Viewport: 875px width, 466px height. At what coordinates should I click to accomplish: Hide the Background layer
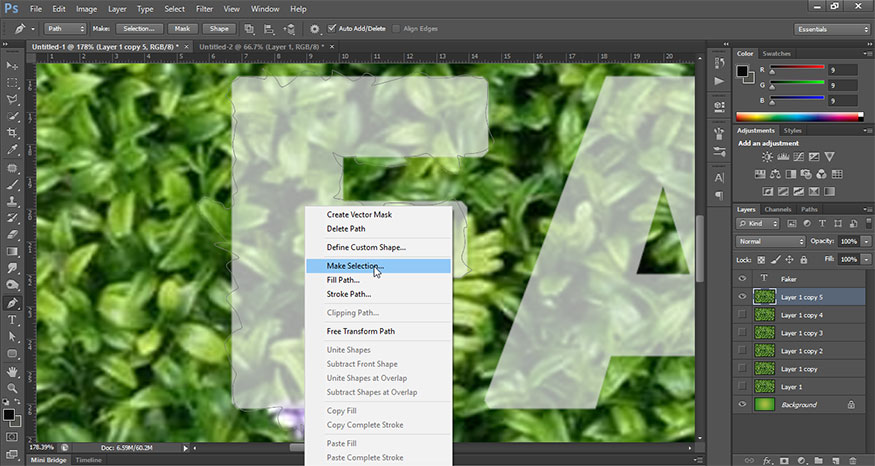tap(742, 404)
